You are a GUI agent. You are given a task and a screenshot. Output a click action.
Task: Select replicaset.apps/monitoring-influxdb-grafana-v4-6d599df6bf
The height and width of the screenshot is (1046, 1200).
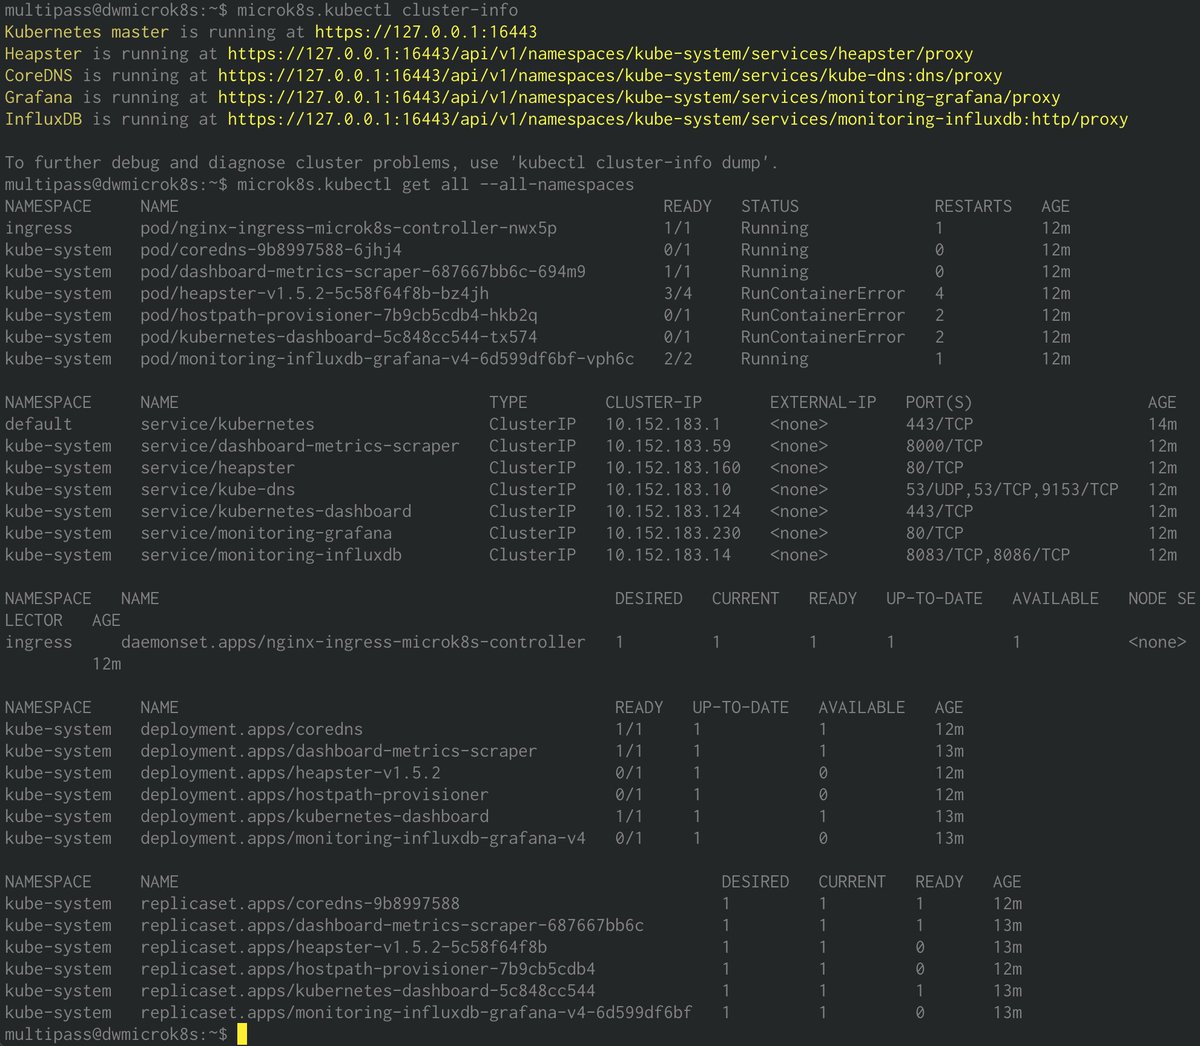point(416,1013)
